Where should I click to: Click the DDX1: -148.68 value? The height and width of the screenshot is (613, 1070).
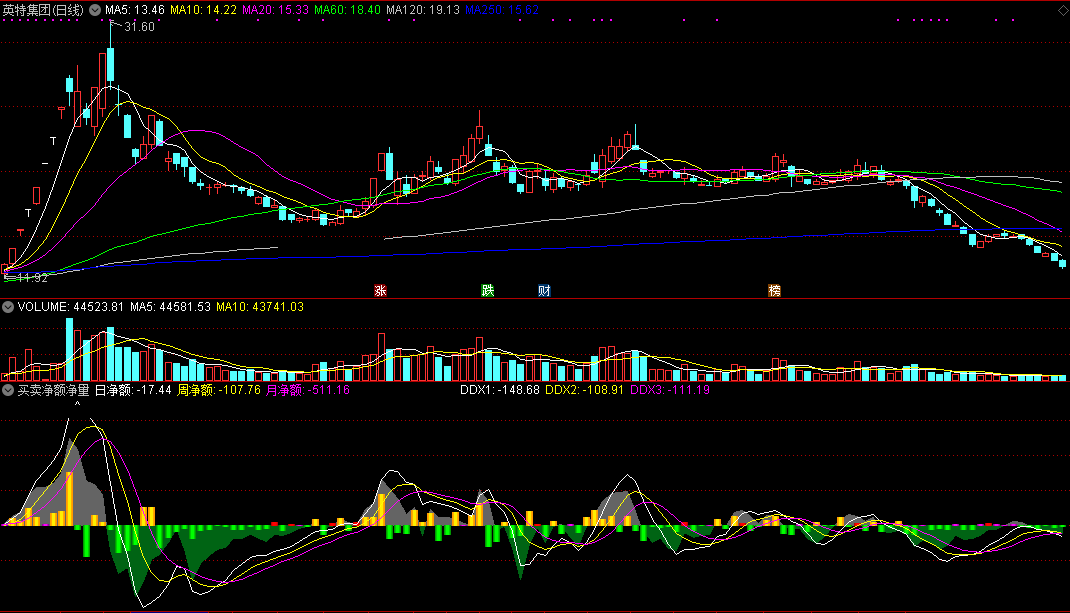pyautogui.click(x=500, y=390)
